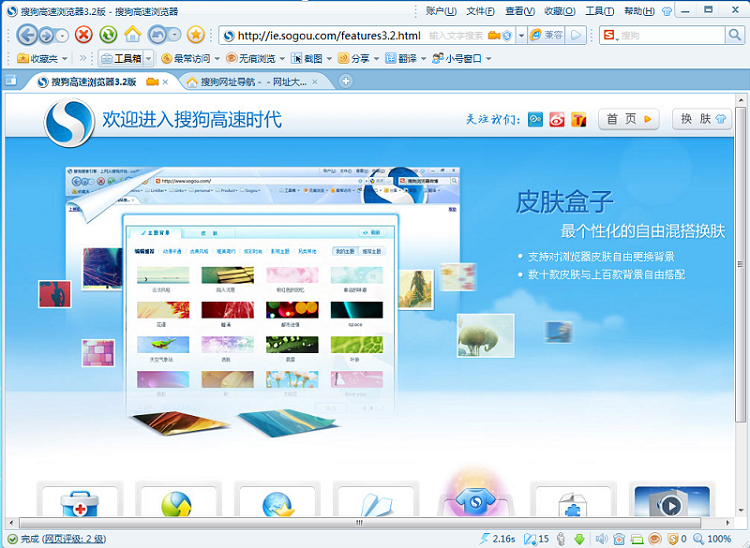The width and height of the screenshot is (750, 548).
Task: Click the skin shirt icon in title bar
Action: pos(666,11)
